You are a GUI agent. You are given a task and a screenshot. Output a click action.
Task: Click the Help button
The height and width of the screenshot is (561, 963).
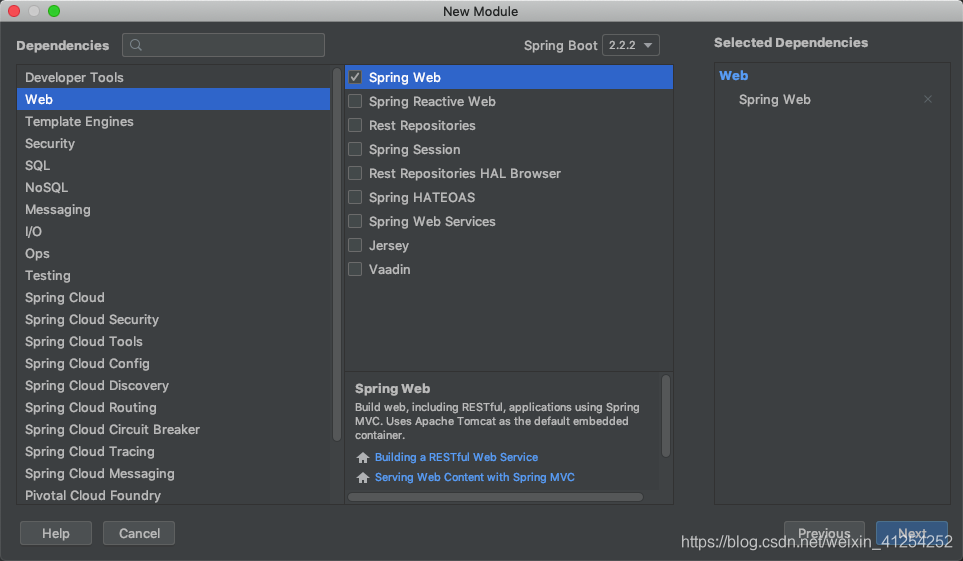[56, 533]
